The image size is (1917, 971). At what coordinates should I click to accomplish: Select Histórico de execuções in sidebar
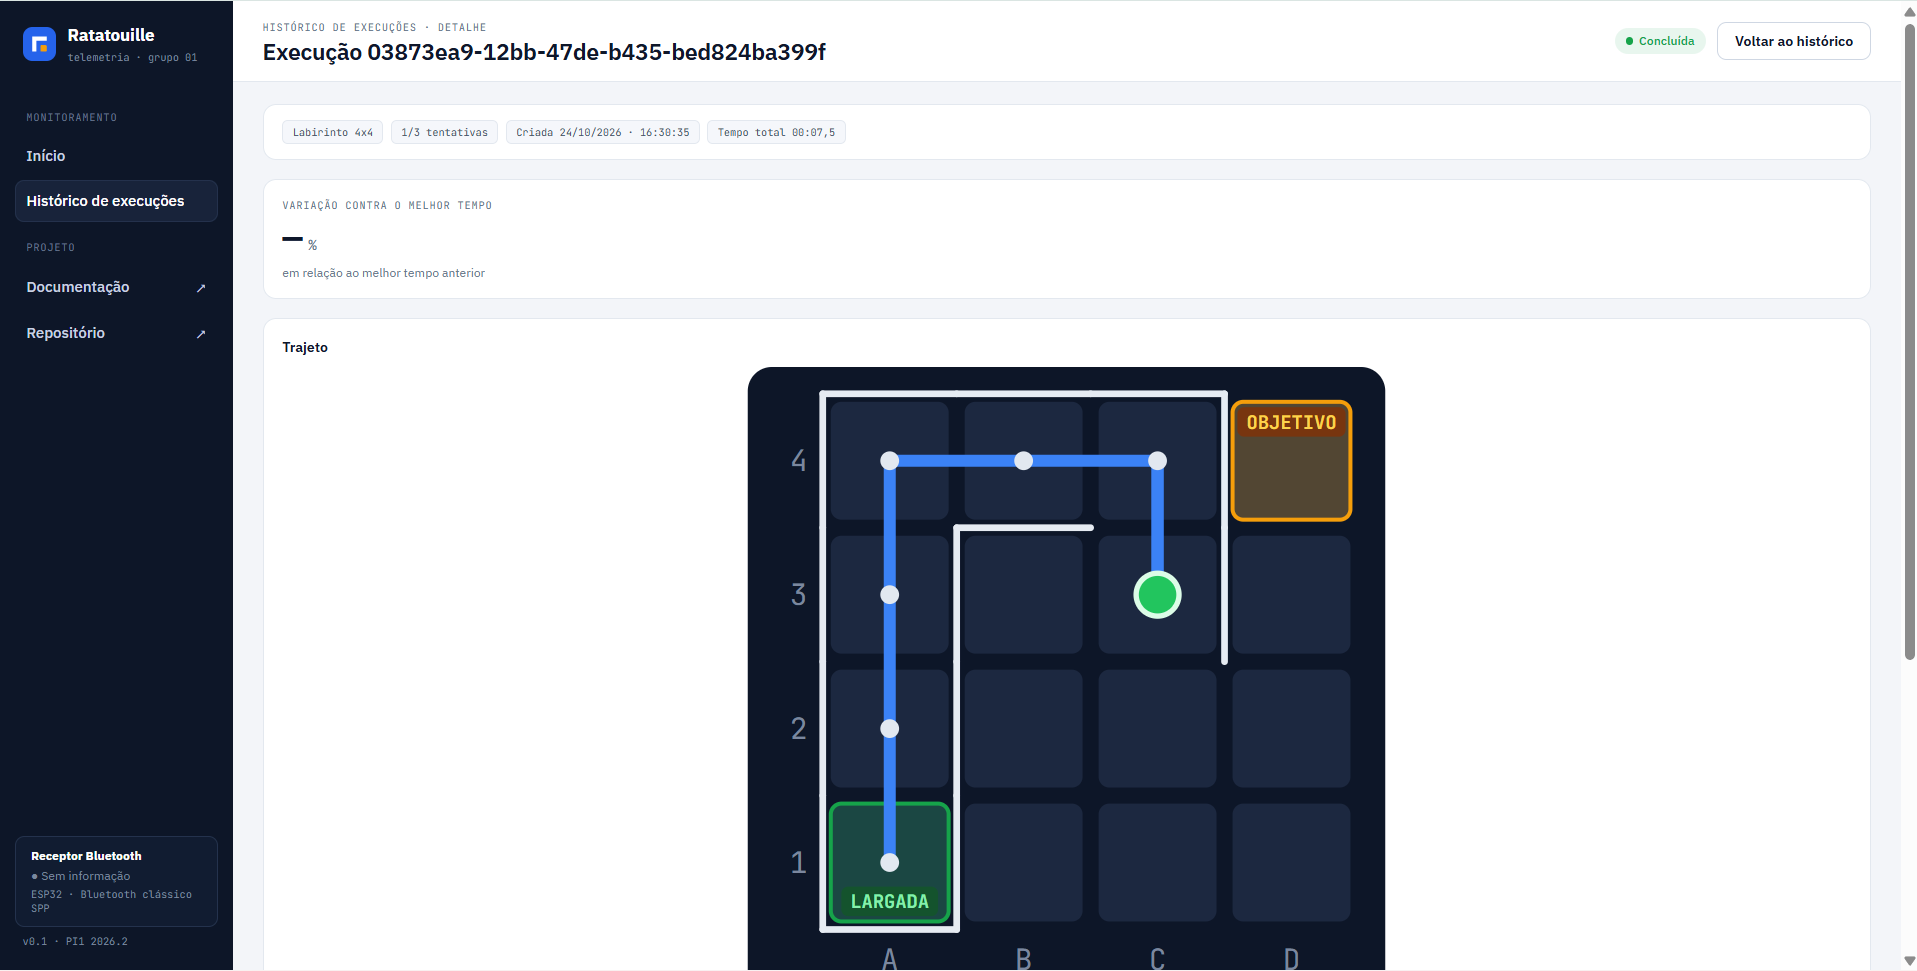click(116, 201)
